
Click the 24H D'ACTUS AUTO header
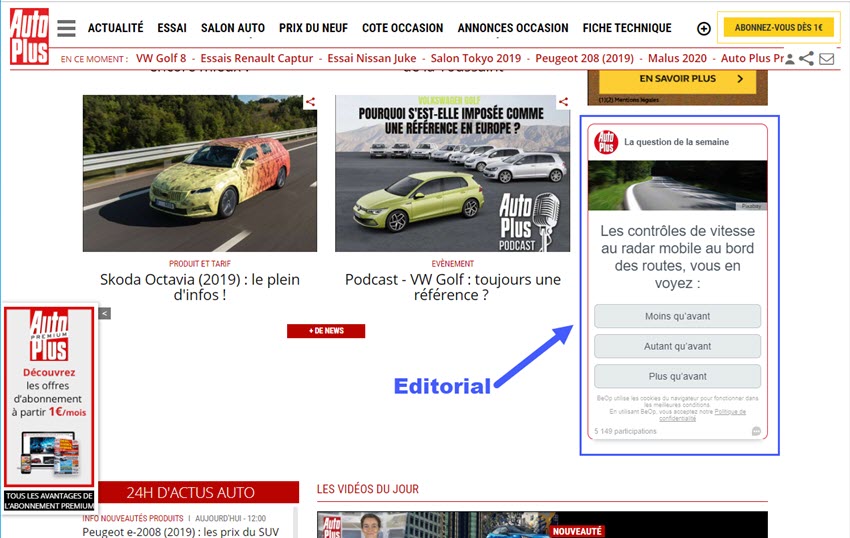(191, 492)
